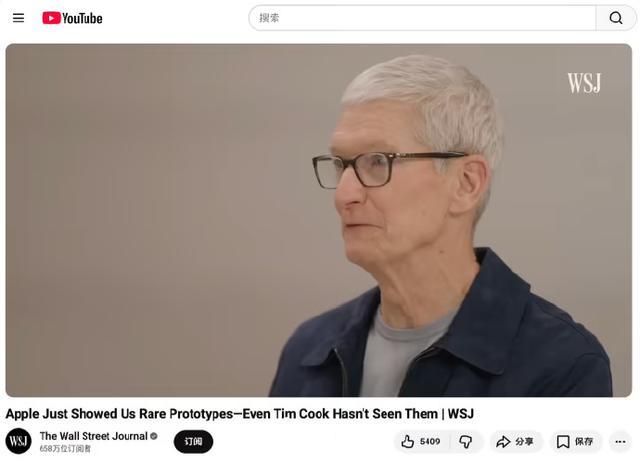The image size is (640, 462).
Task: Click the 5409 like count
Action: (430, 441)
